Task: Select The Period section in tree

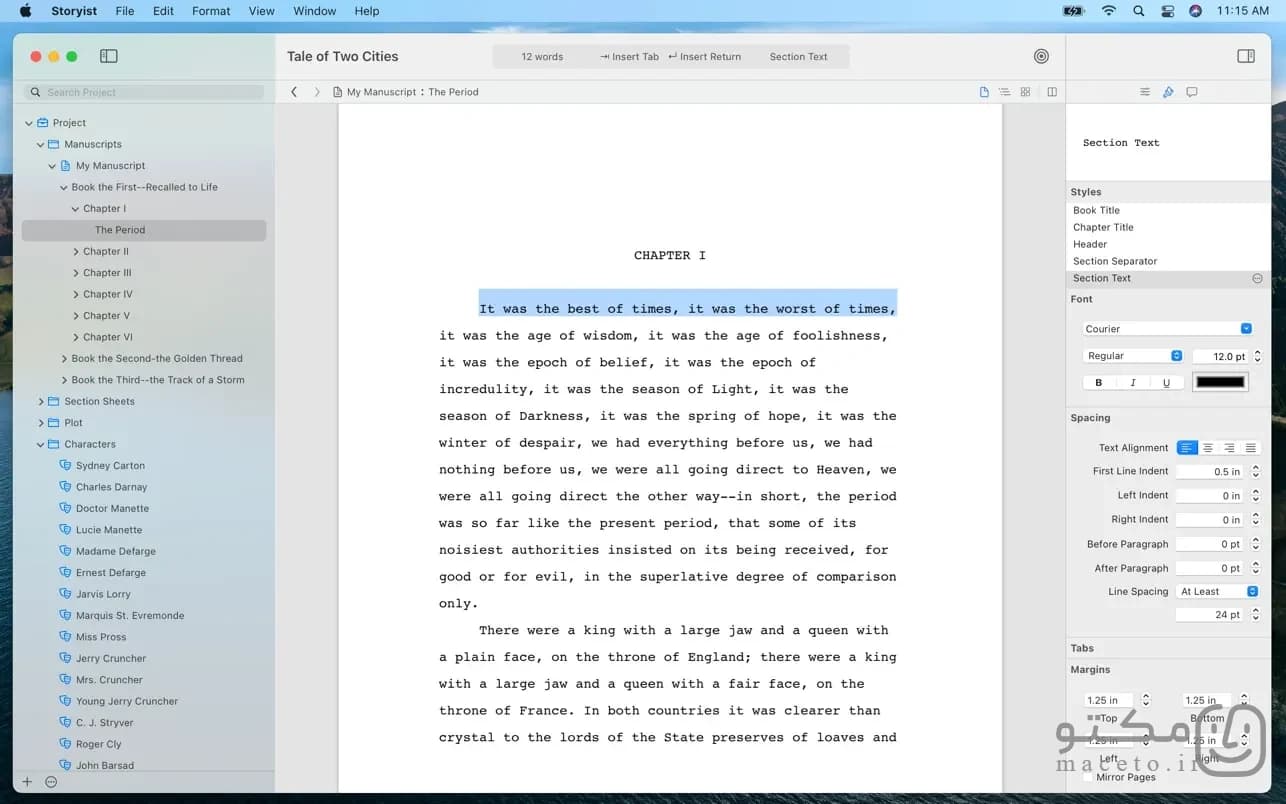Action: pos(144,230)
